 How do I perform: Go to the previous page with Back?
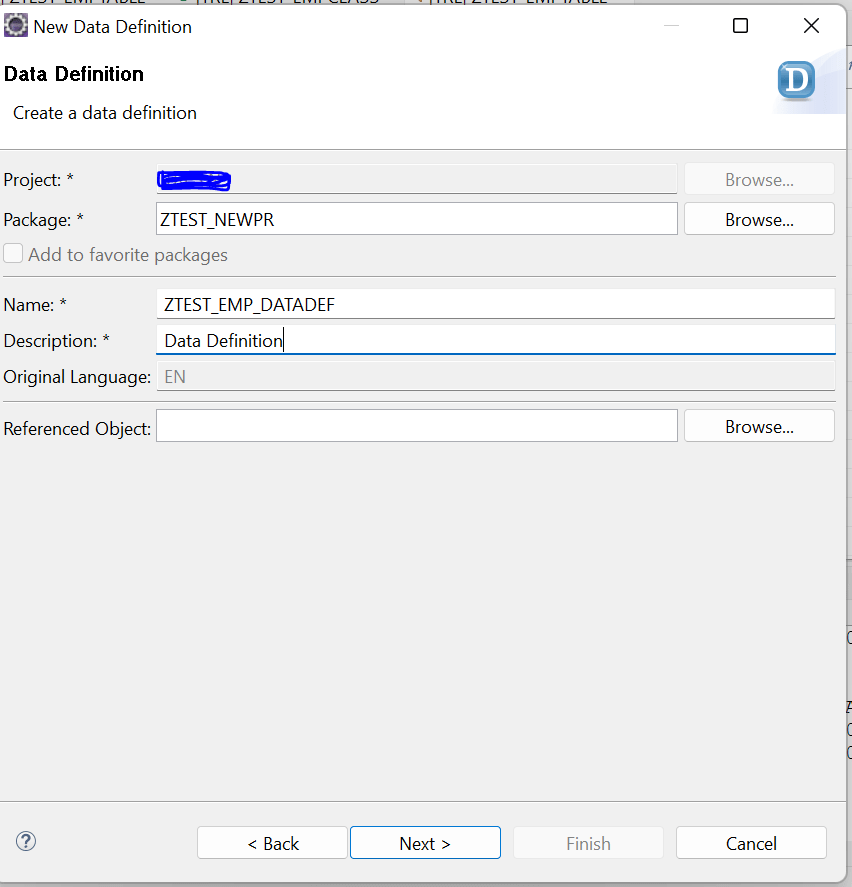(272, 843)
